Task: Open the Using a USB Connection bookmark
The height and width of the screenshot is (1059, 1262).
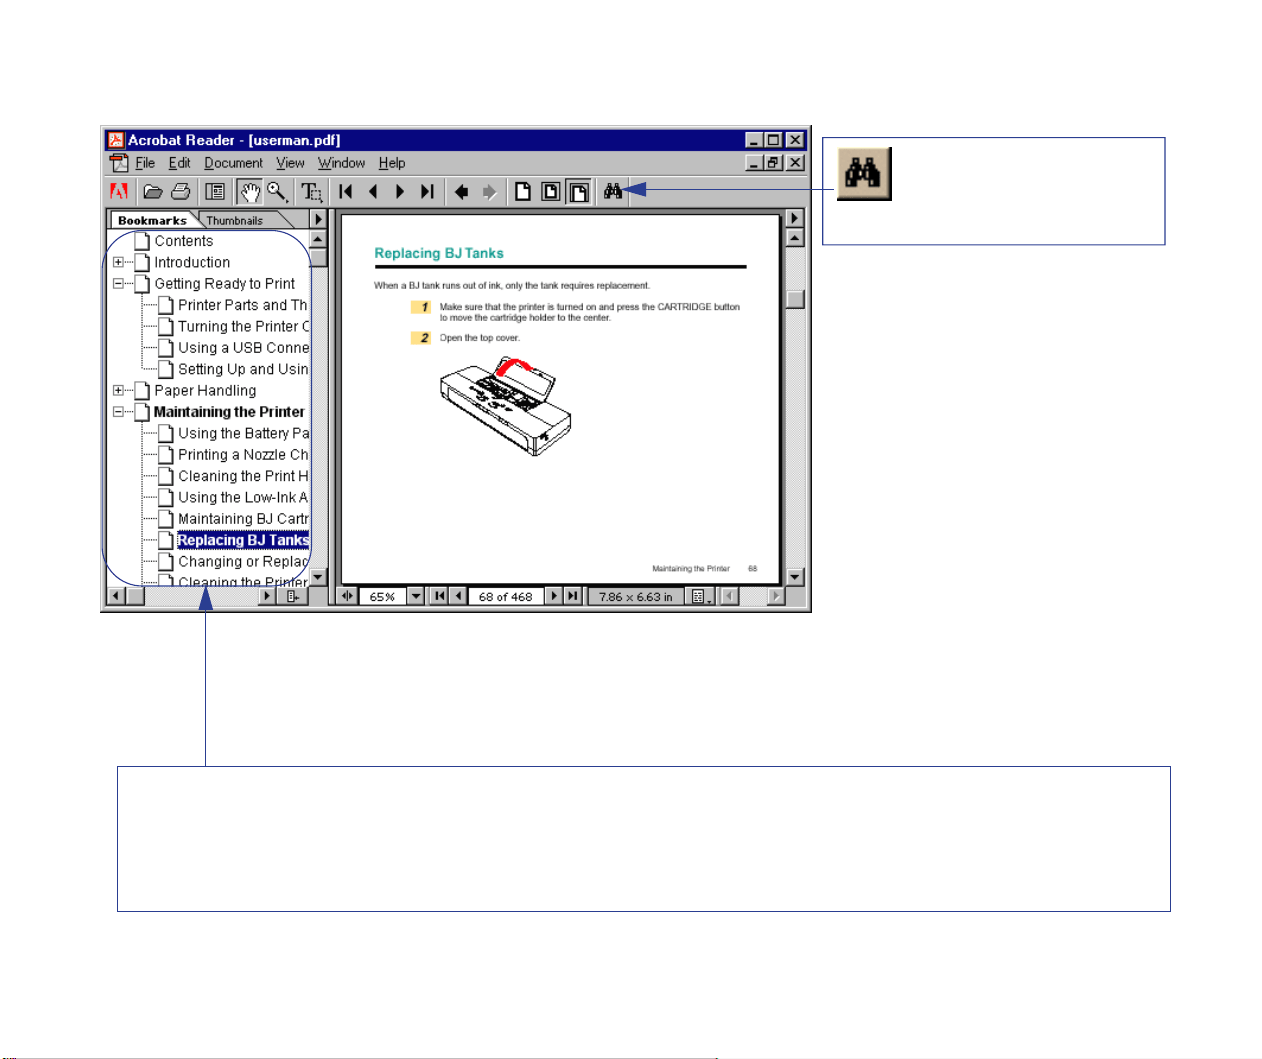Action: 244,348
